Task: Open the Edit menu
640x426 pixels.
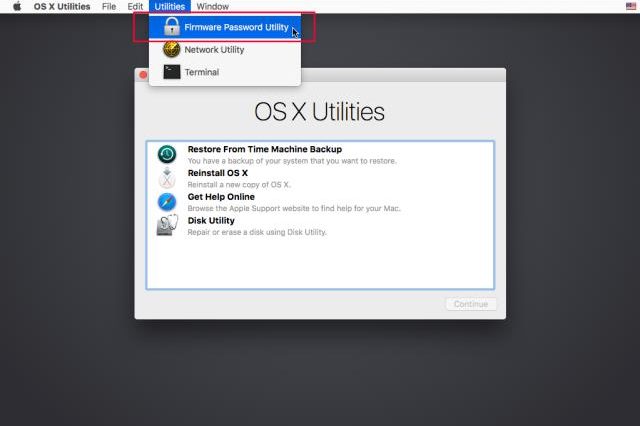Action: pos(135,7)
